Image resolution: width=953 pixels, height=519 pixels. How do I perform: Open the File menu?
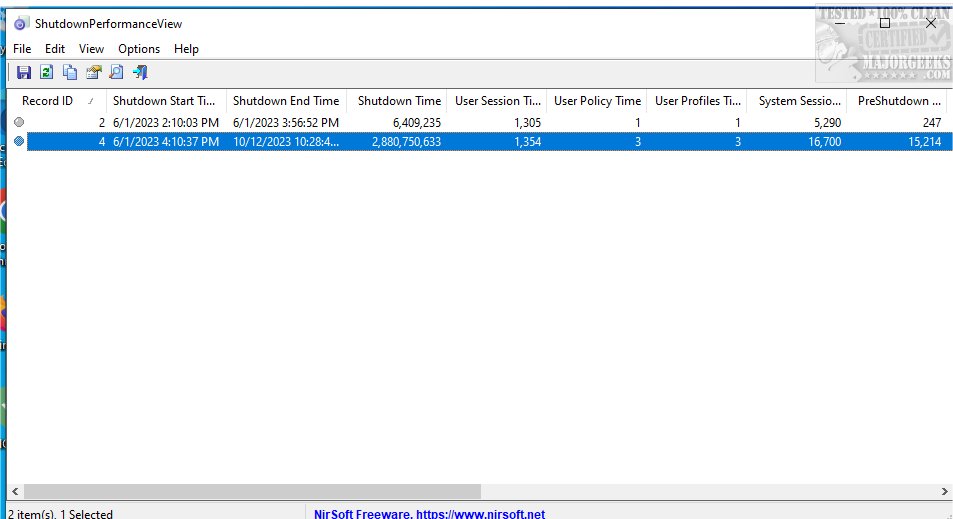click(22, 48)
